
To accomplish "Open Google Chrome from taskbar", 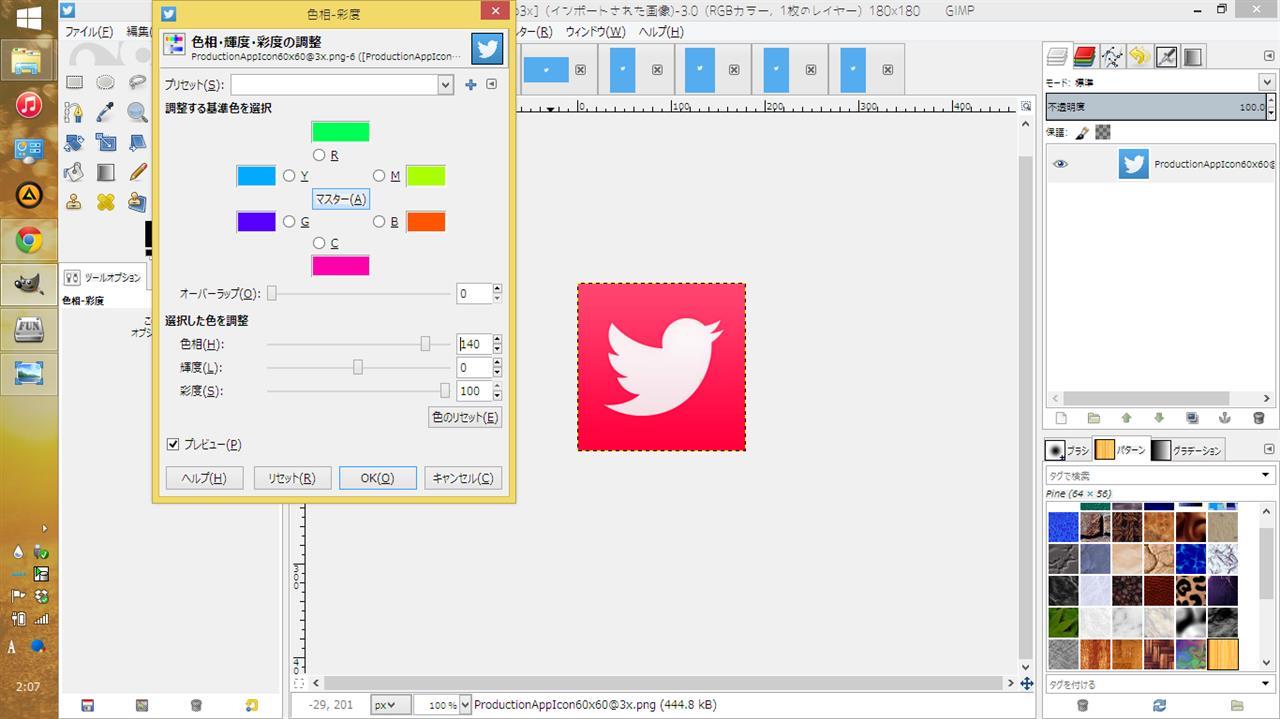I will [28, 240].
